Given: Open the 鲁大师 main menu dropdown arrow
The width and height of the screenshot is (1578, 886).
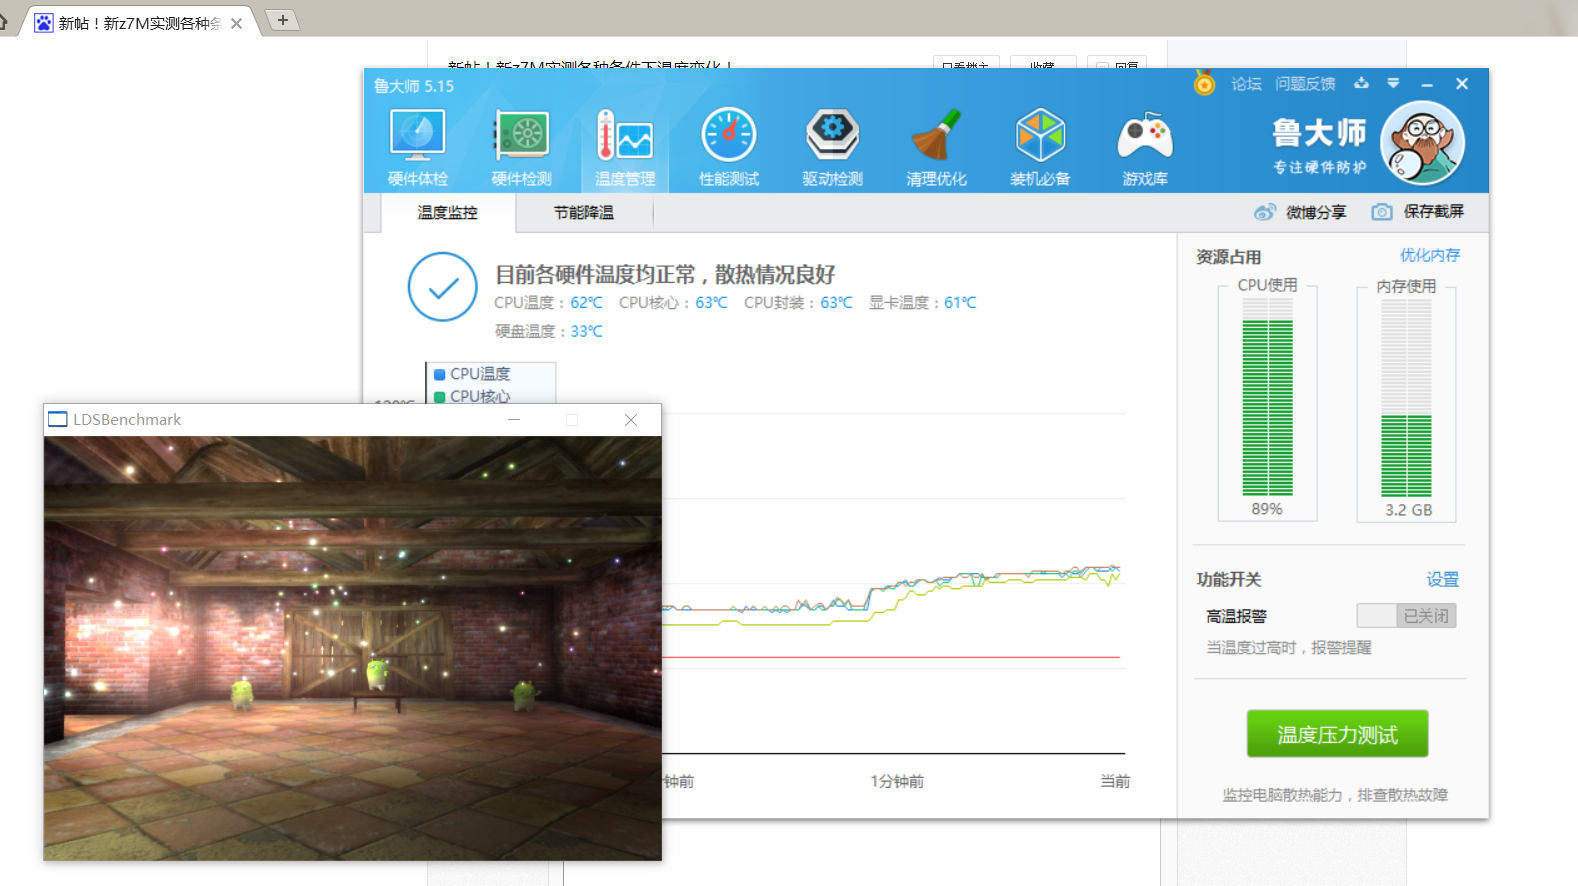Looking at the screenshot, I should [1393, 83].
